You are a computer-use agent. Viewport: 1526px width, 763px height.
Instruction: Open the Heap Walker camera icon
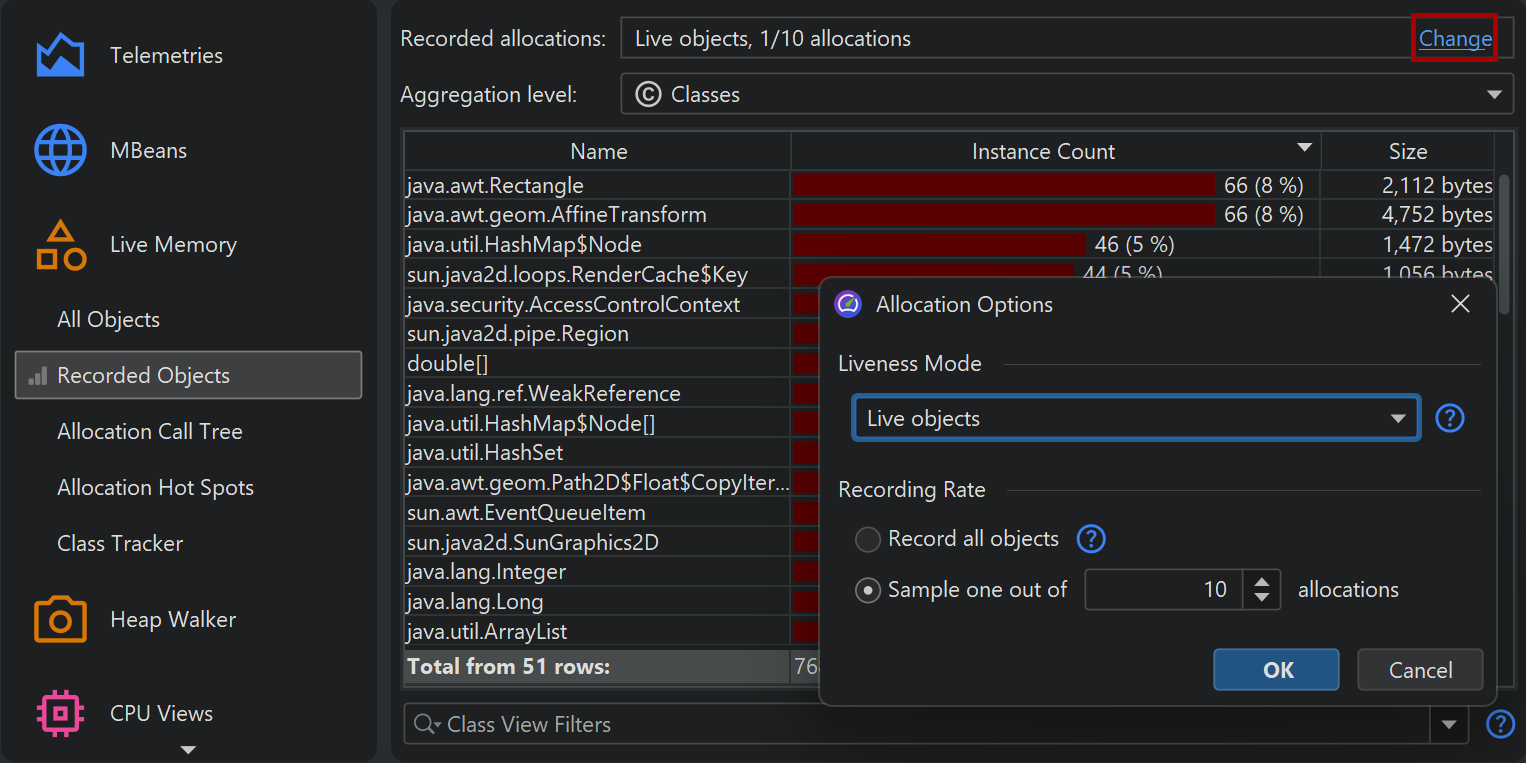pos(60,620)
